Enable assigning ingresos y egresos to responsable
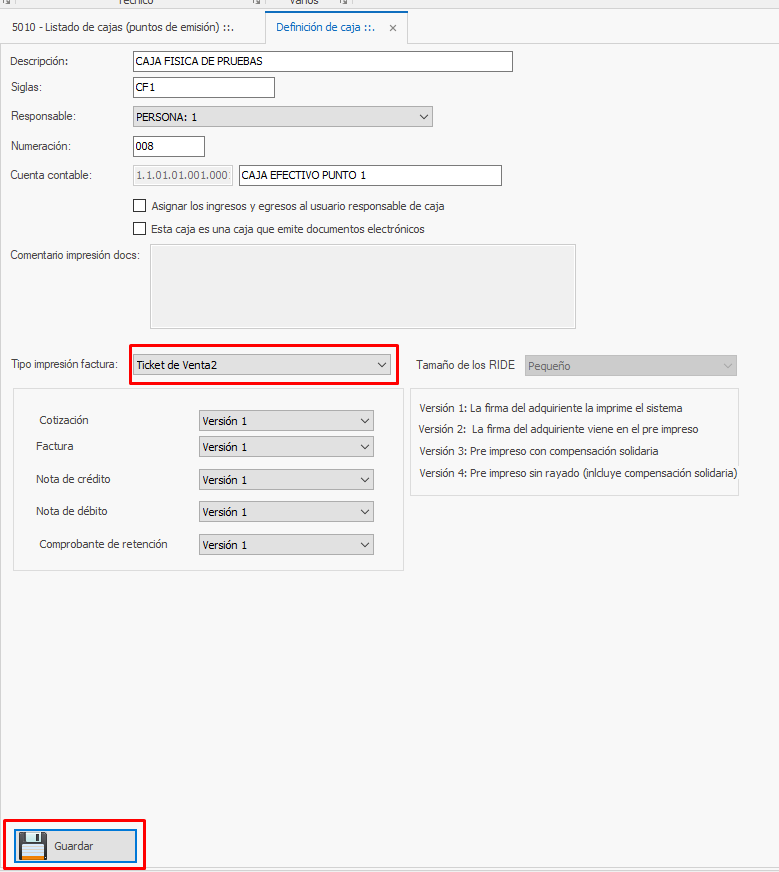This screenshot has width=779, height=872. 140,206
